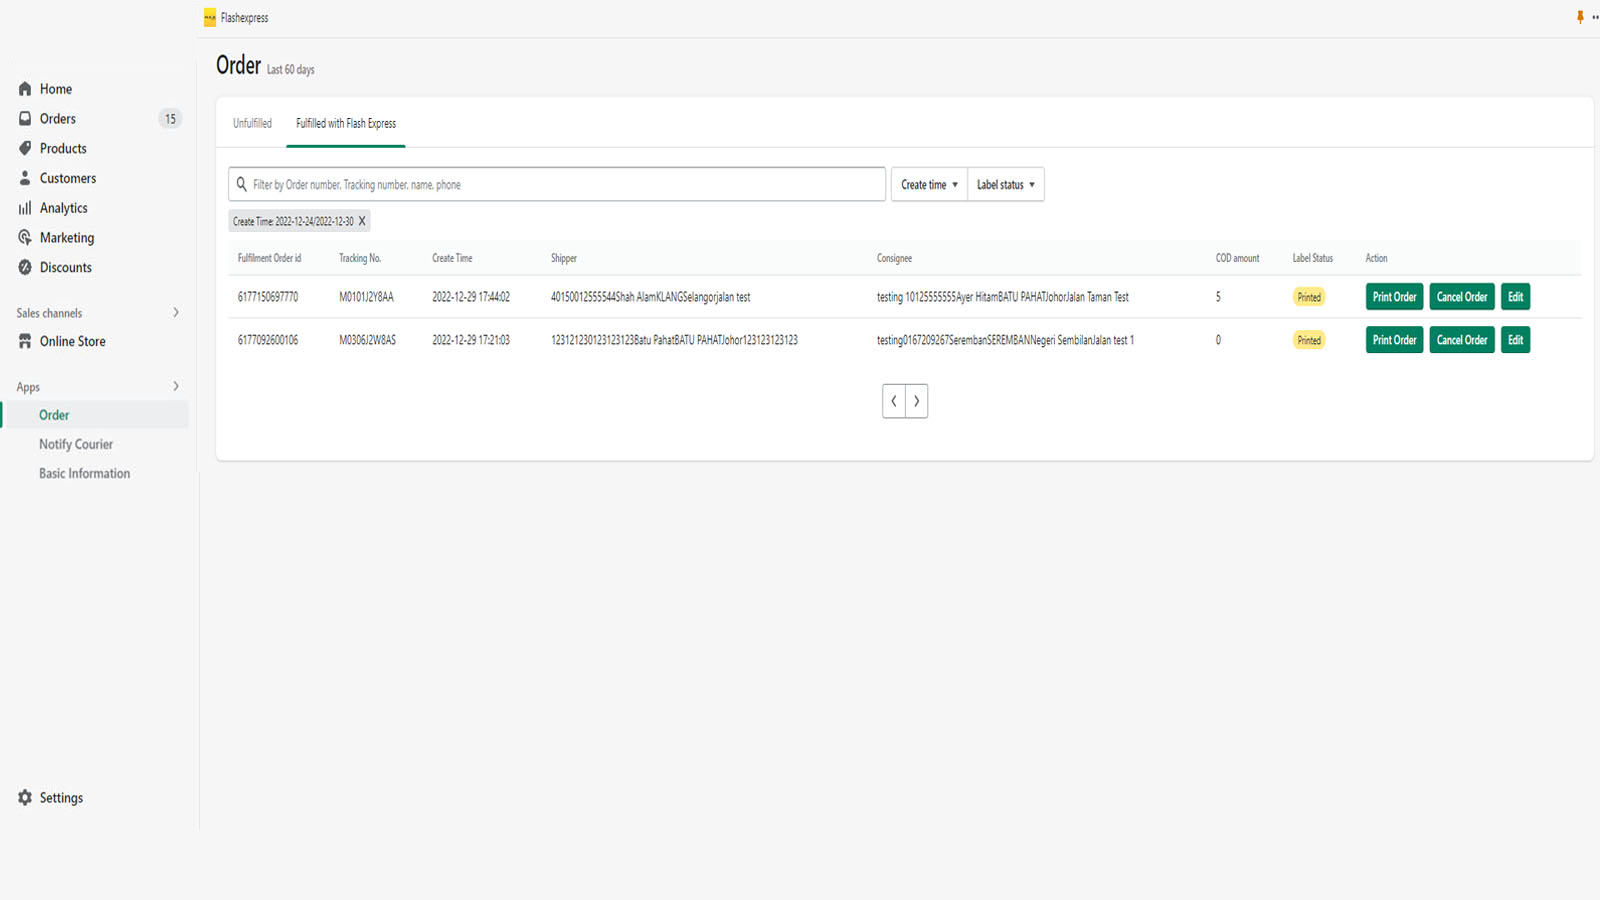Click the Flashexpress app logo icon
The height and width of the screenshot is (900, 1600).
click(210, 18)
